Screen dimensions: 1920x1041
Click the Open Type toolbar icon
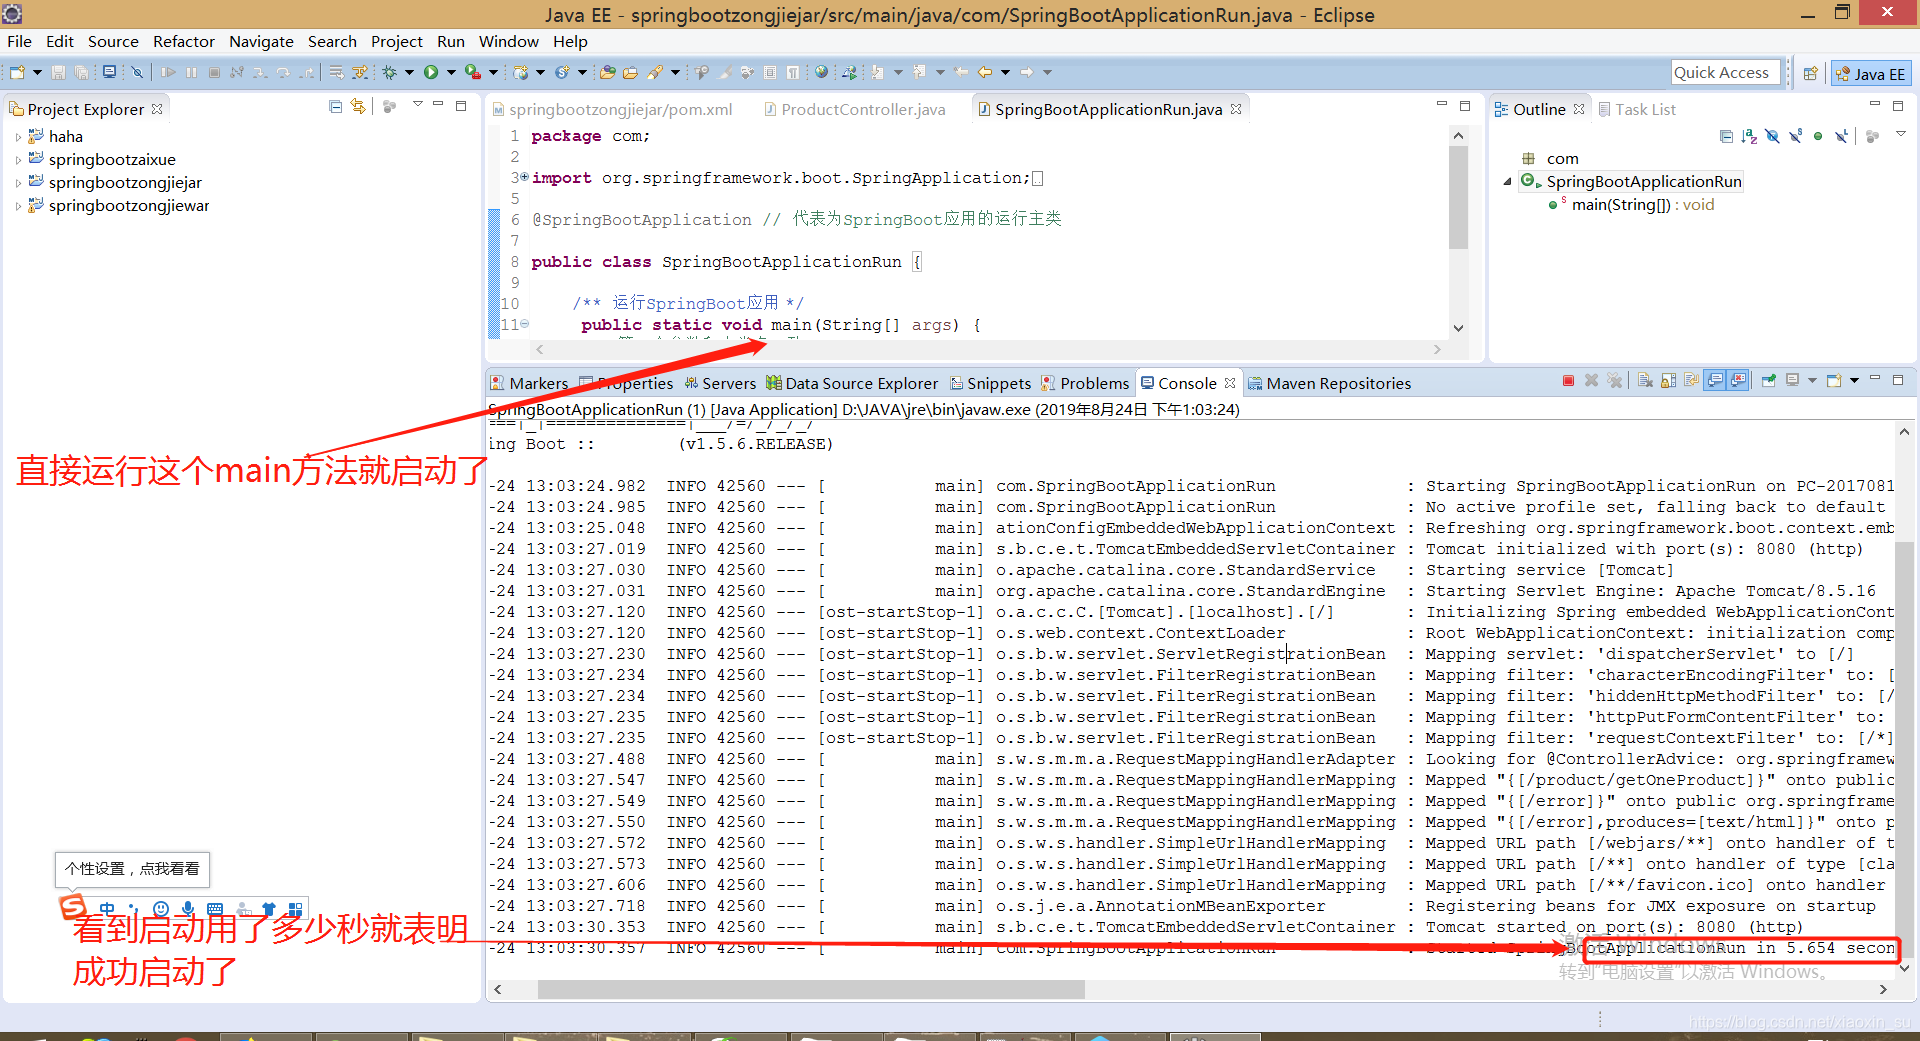(x=607, y=72)
